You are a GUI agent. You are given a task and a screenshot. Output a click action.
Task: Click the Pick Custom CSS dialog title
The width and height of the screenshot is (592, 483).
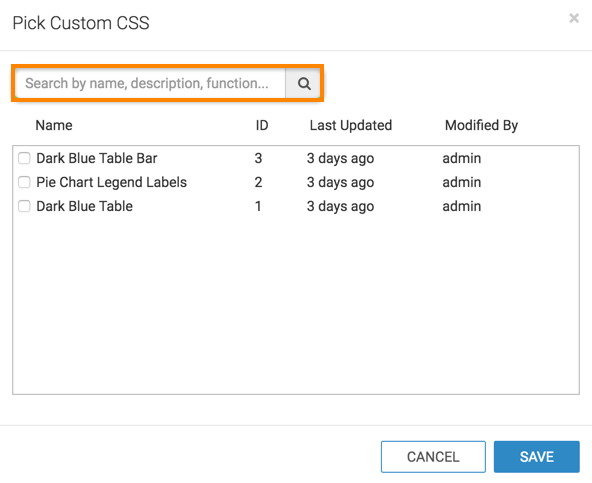click(81, 23)
